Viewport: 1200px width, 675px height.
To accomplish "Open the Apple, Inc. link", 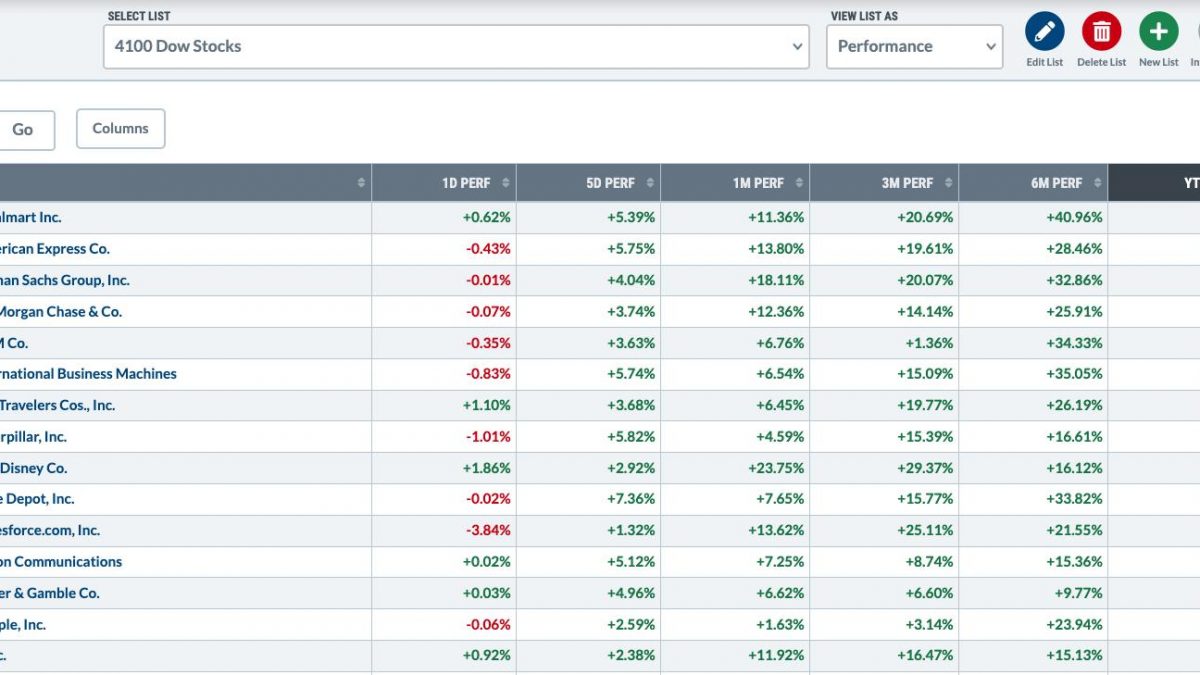I will pos(23,625).
